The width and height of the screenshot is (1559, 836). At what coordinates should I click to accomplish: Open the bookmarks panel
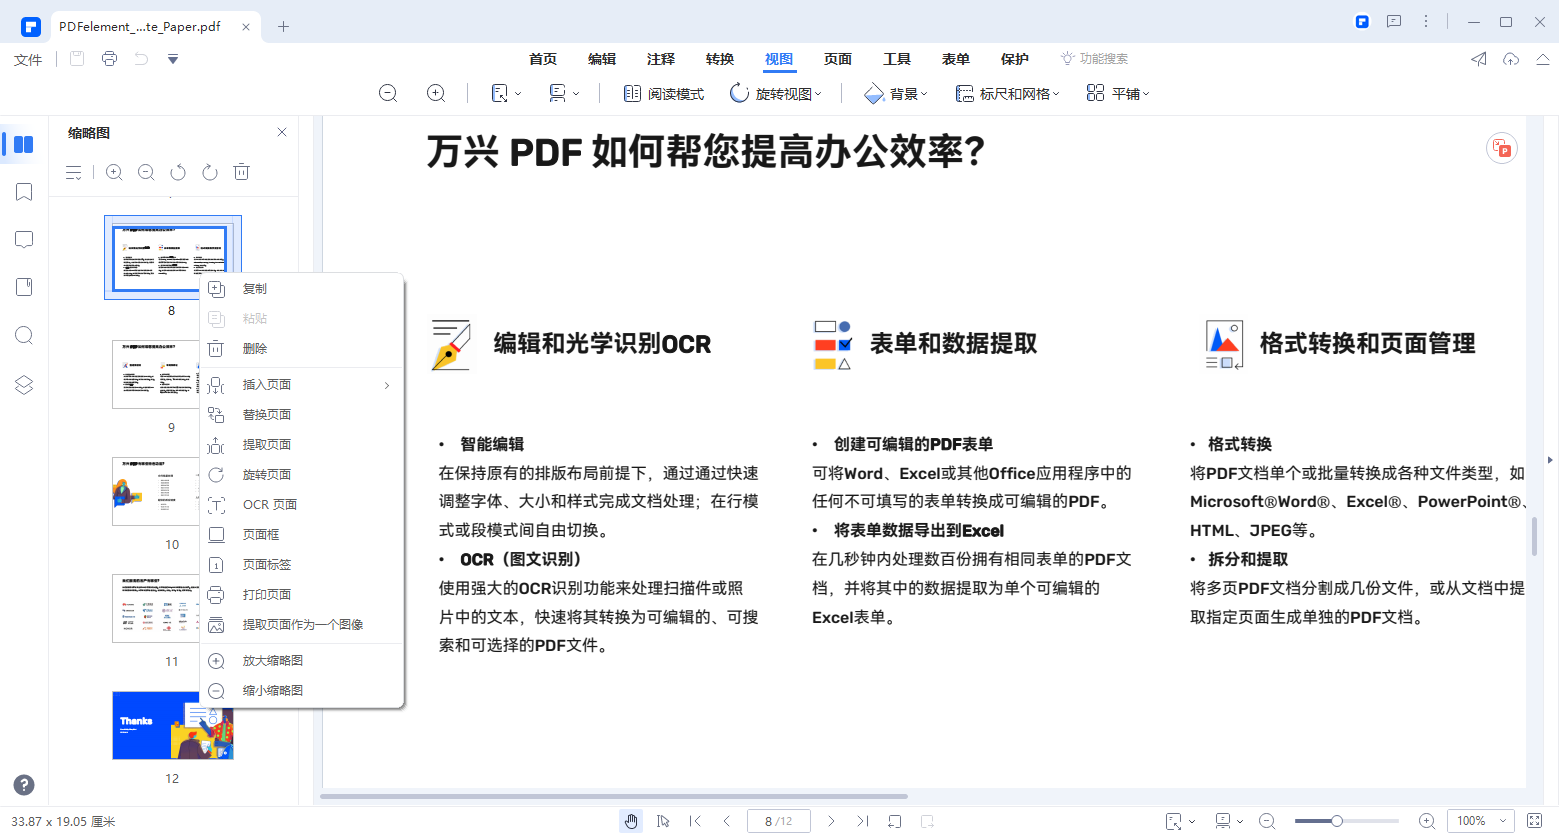22,191
